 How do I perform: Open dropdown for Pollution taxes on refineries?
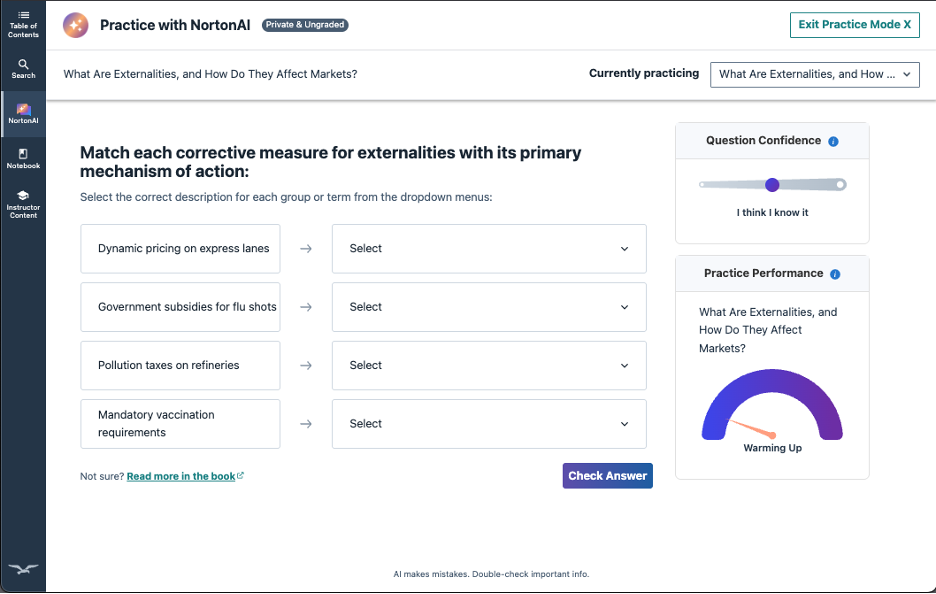489,366
